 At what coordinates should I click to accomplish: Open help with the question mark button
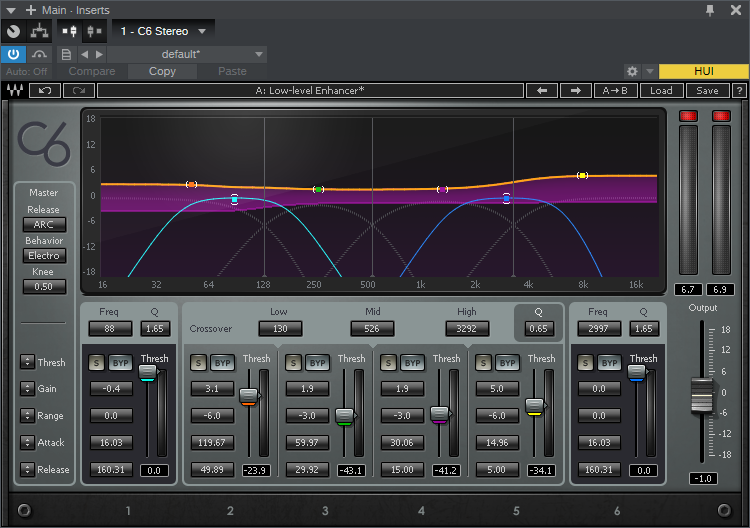(x=739, y=90)
